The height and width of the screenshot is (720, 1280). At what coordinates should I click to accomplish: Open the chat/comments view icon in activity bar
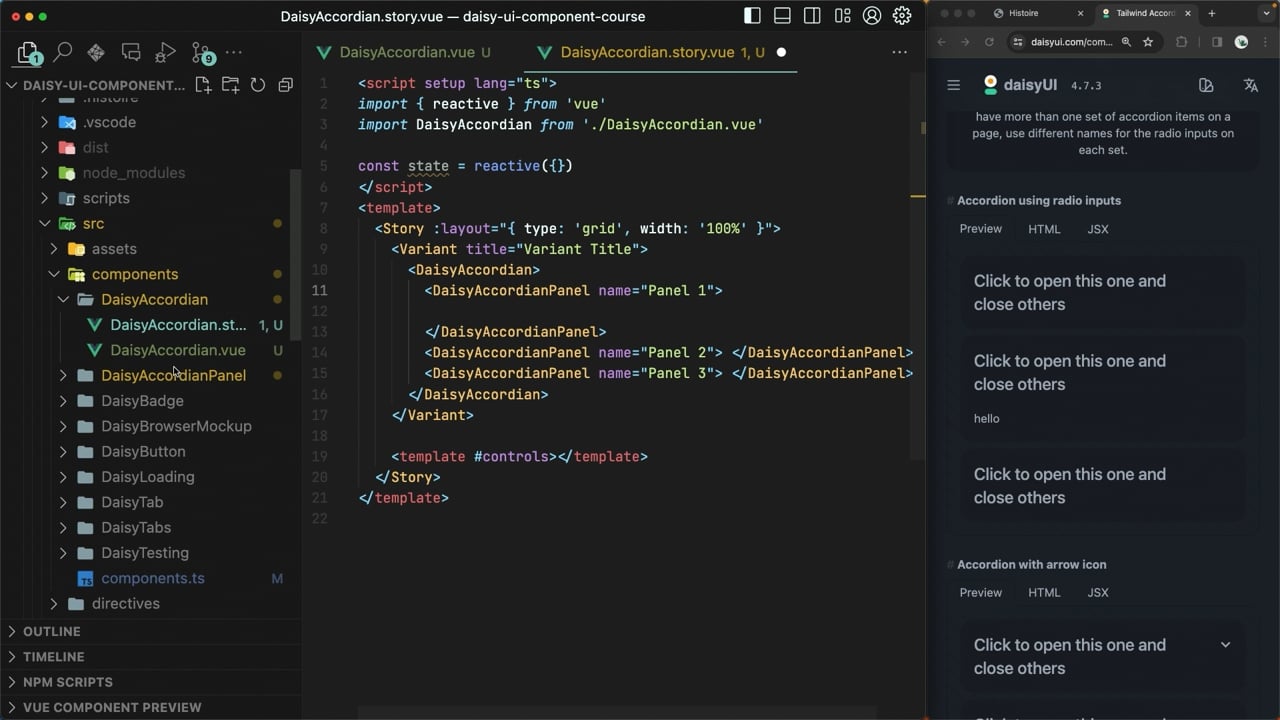pos(131,52)
